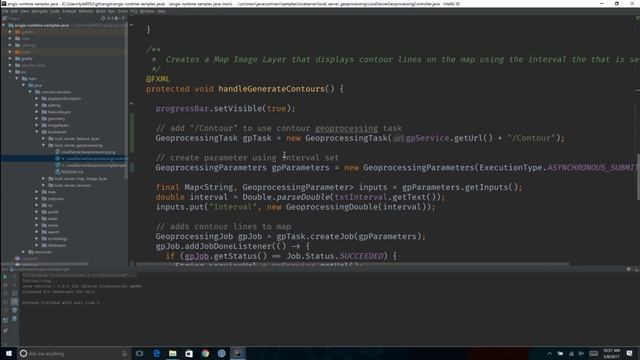This screenshot has width=640, height=360.
Task: Click scroll-from-source icon in Project panel header
Action: click(x=103, y=18)
